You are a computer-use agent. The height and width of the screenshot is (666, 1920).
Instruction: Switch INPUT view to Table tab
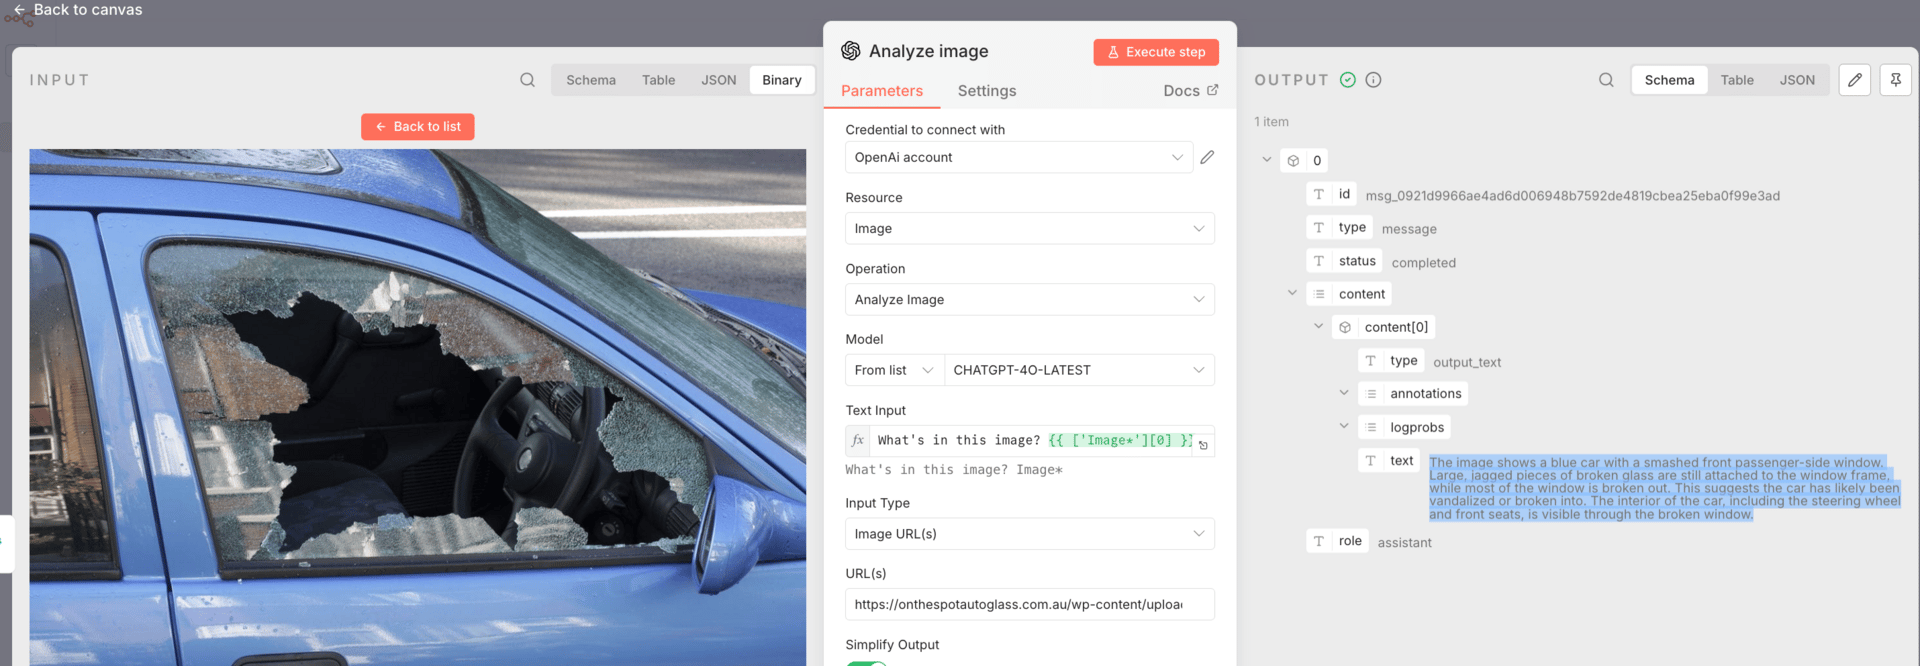point(658,80)
